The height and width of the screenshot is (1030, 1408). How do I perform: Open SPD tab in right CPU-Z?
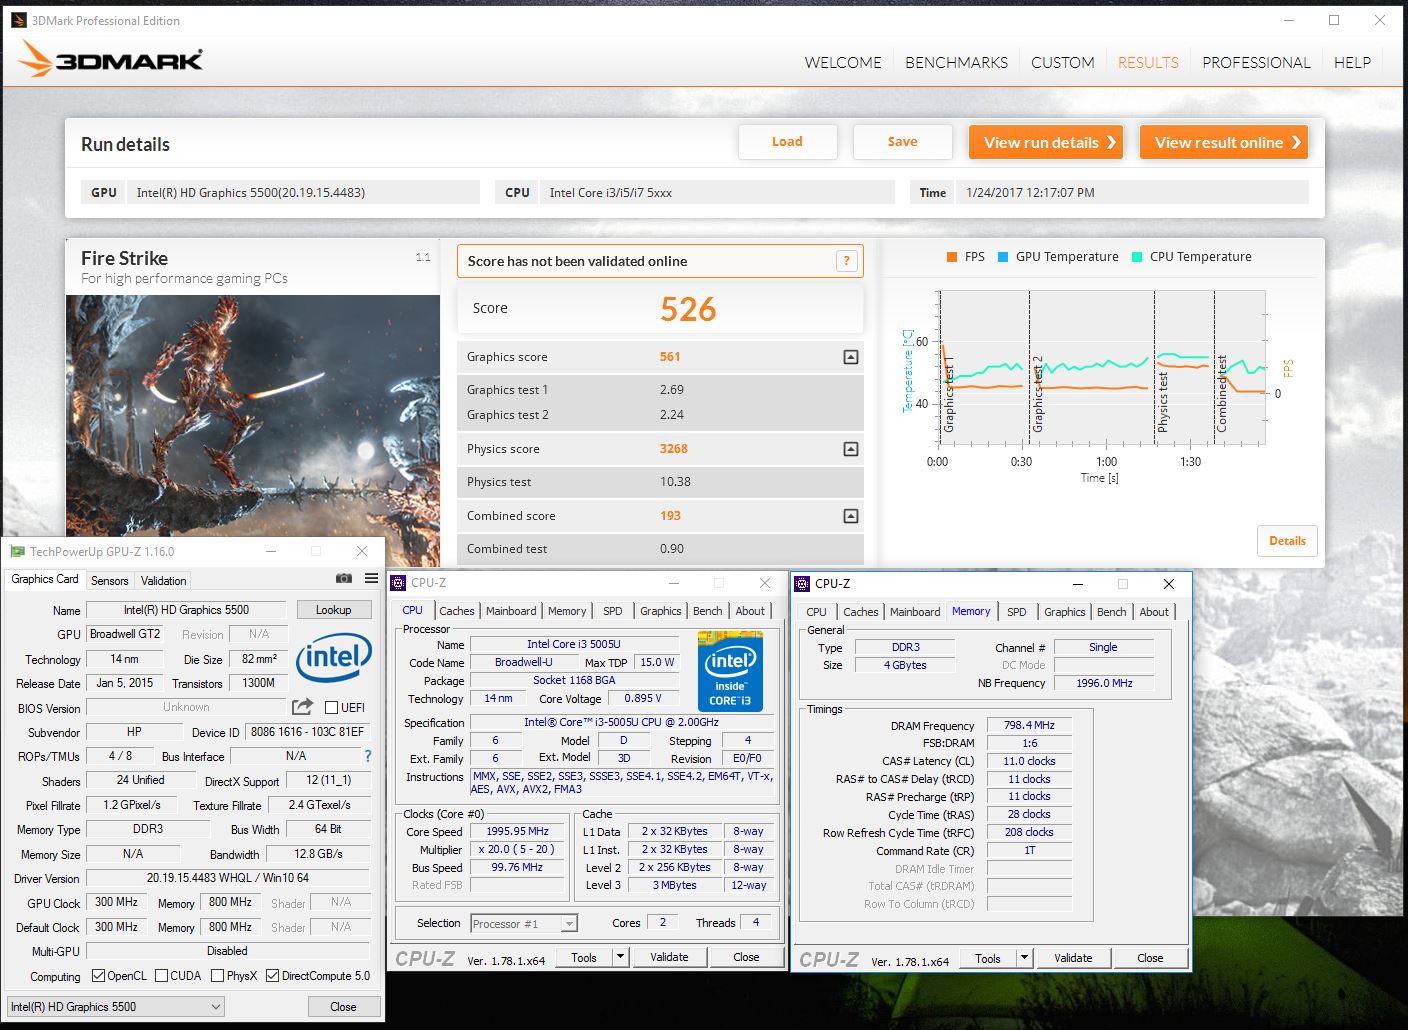(x=1017, y=612)
